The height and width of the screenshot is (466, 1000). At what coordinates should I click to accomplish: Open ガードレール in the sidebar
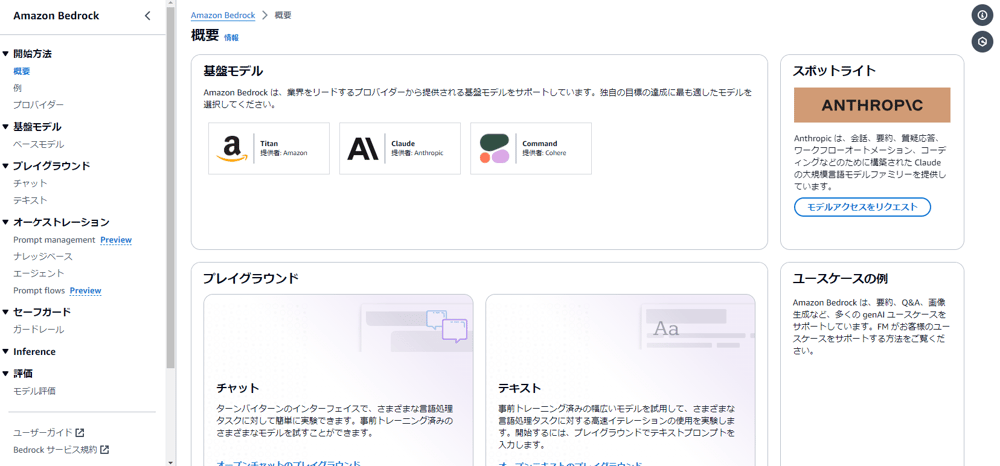pos(38,330)
